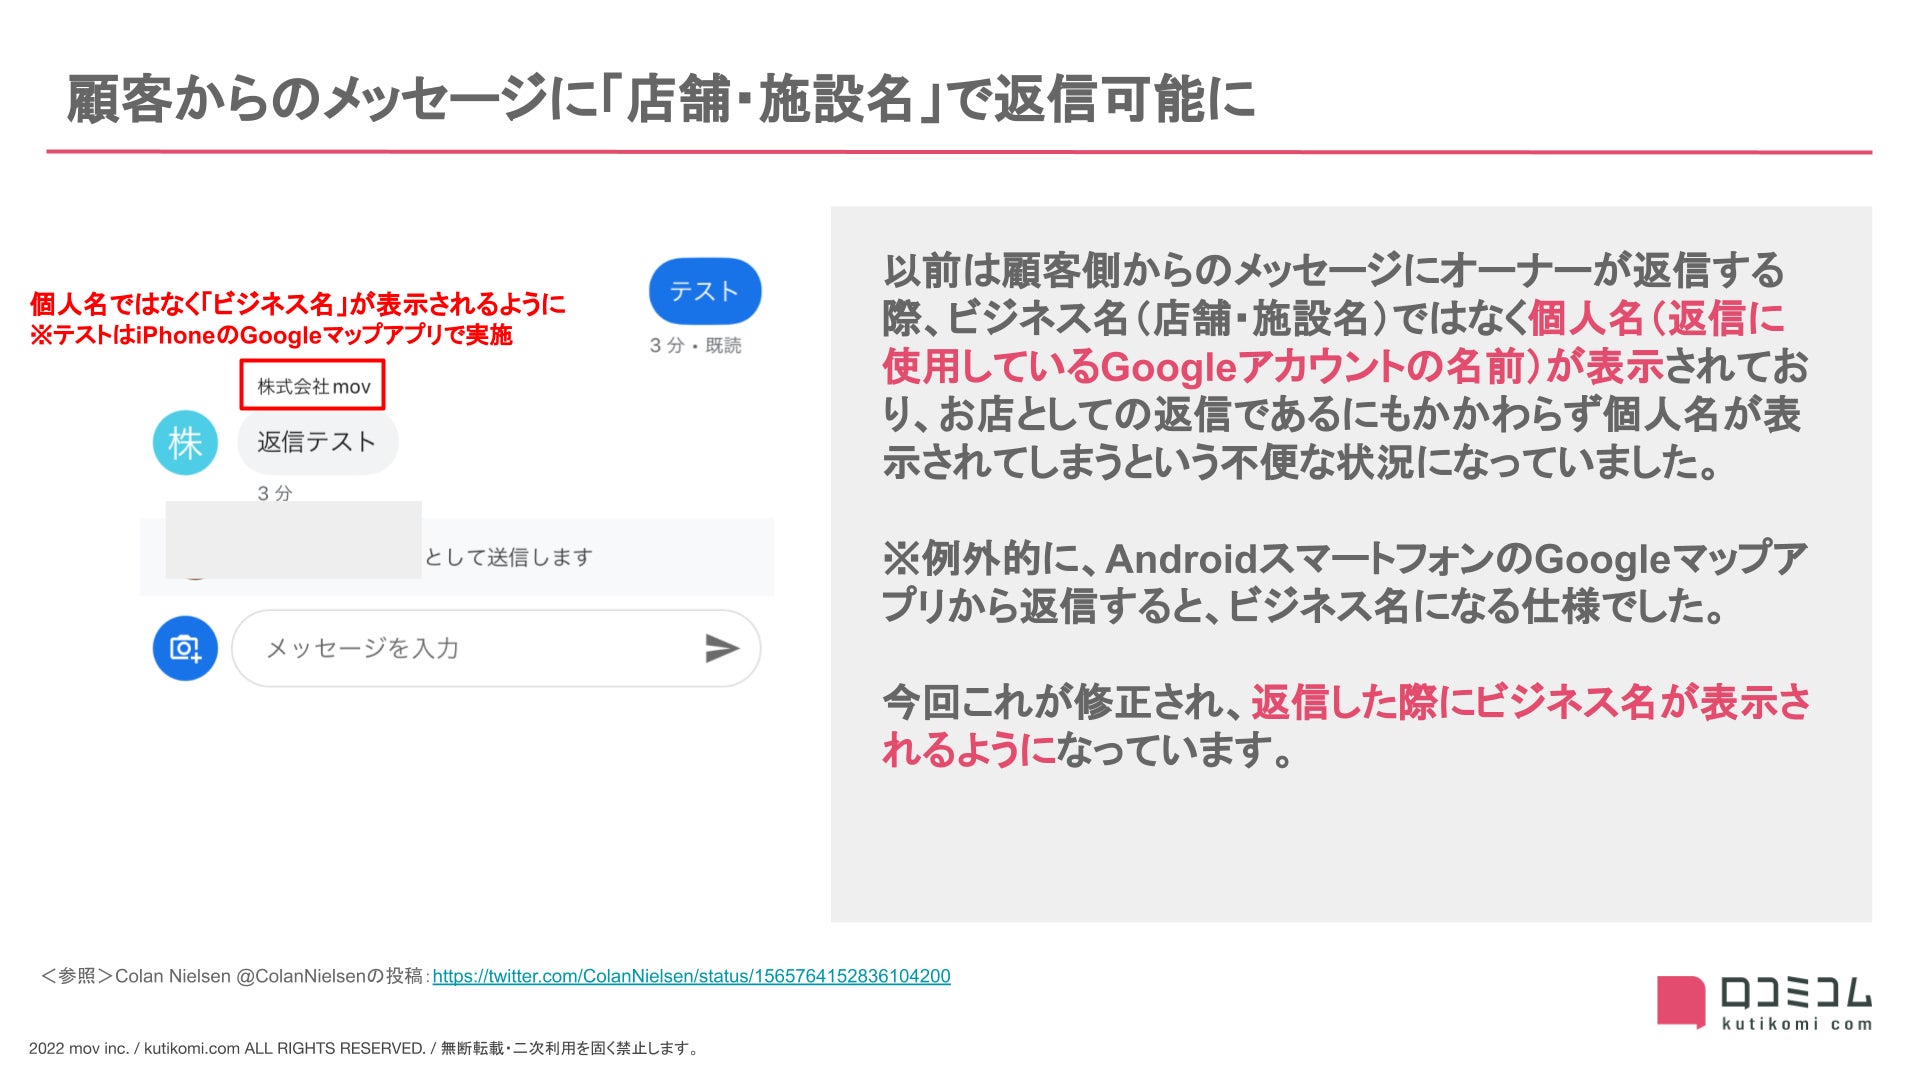Click the blue テスト message bubble
Screen dimensions: 1919x1080
click(x=705, y=291)
